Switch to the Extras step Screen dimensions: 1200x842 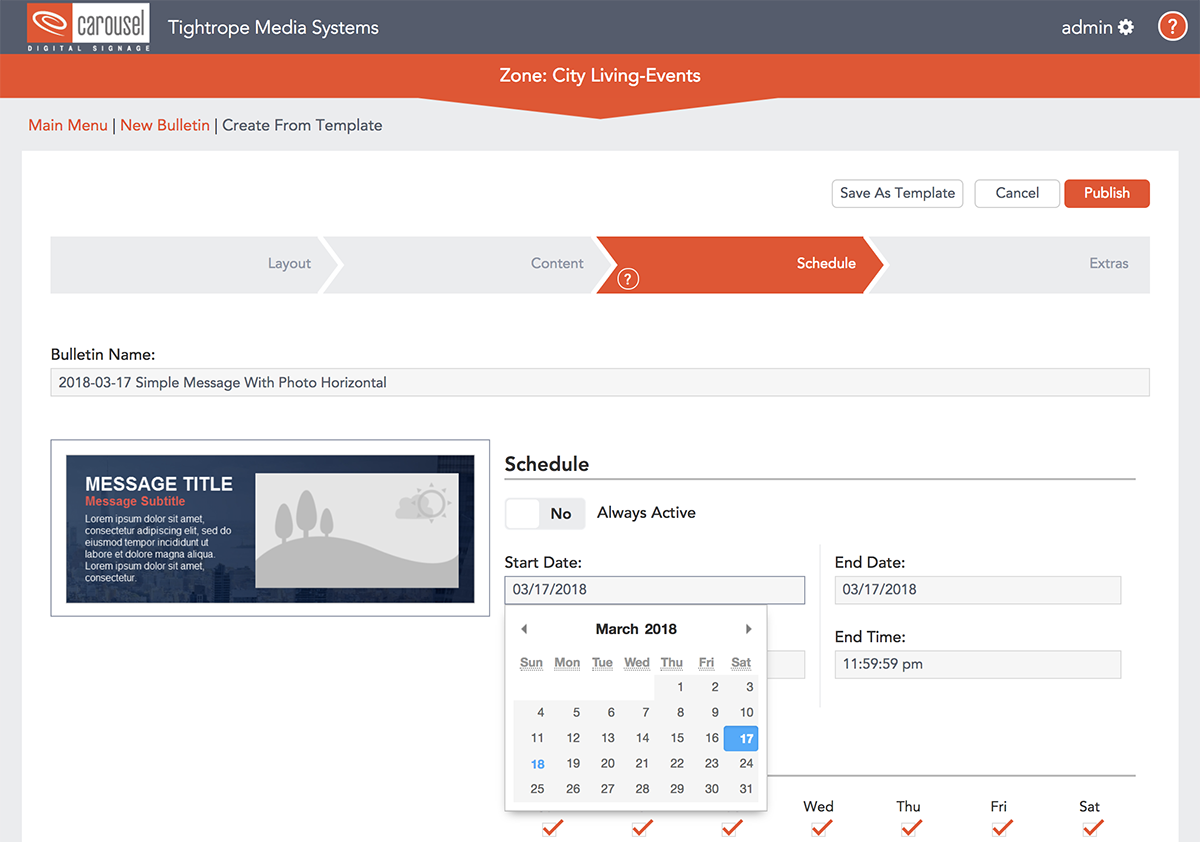tap(1108, 263)
